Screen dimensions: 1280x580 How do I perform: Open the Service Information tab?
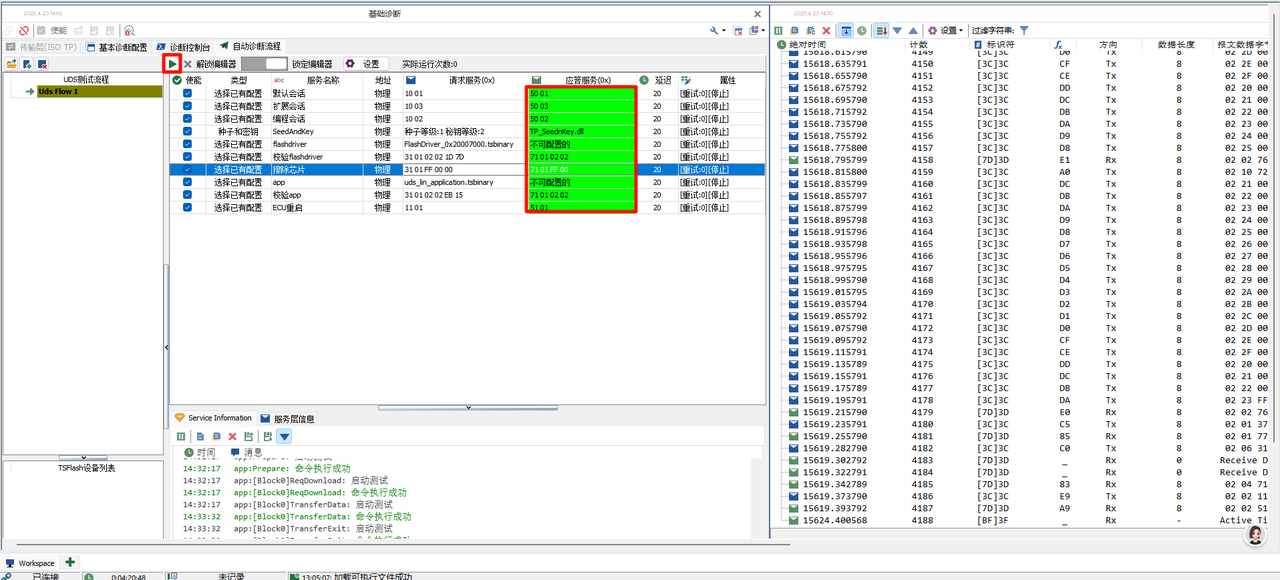[212, 418]
